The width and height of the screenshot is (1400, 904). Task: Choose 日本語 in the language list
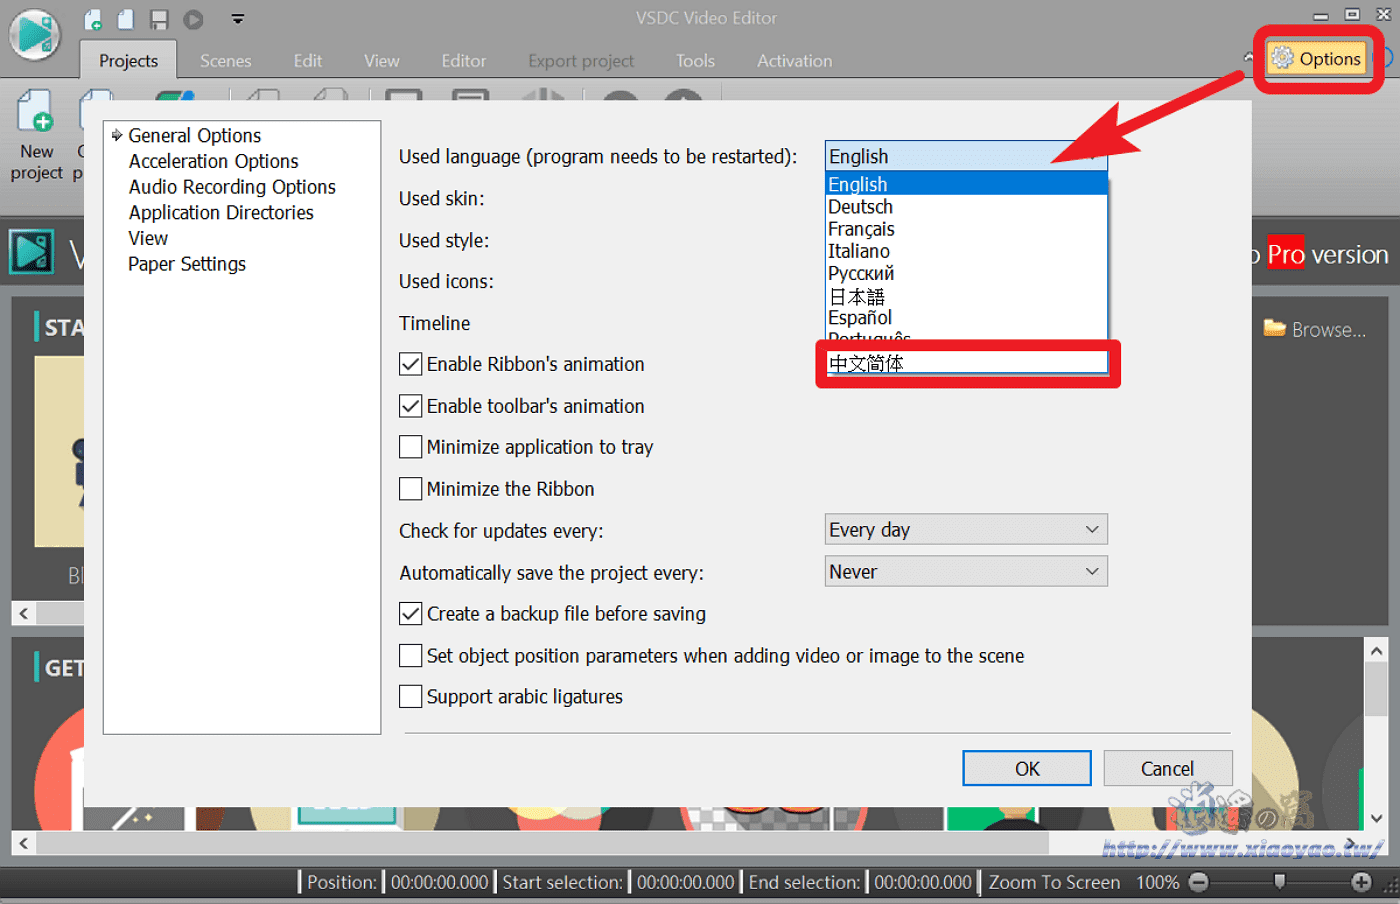pyautogui.click(x=966, y=296)
